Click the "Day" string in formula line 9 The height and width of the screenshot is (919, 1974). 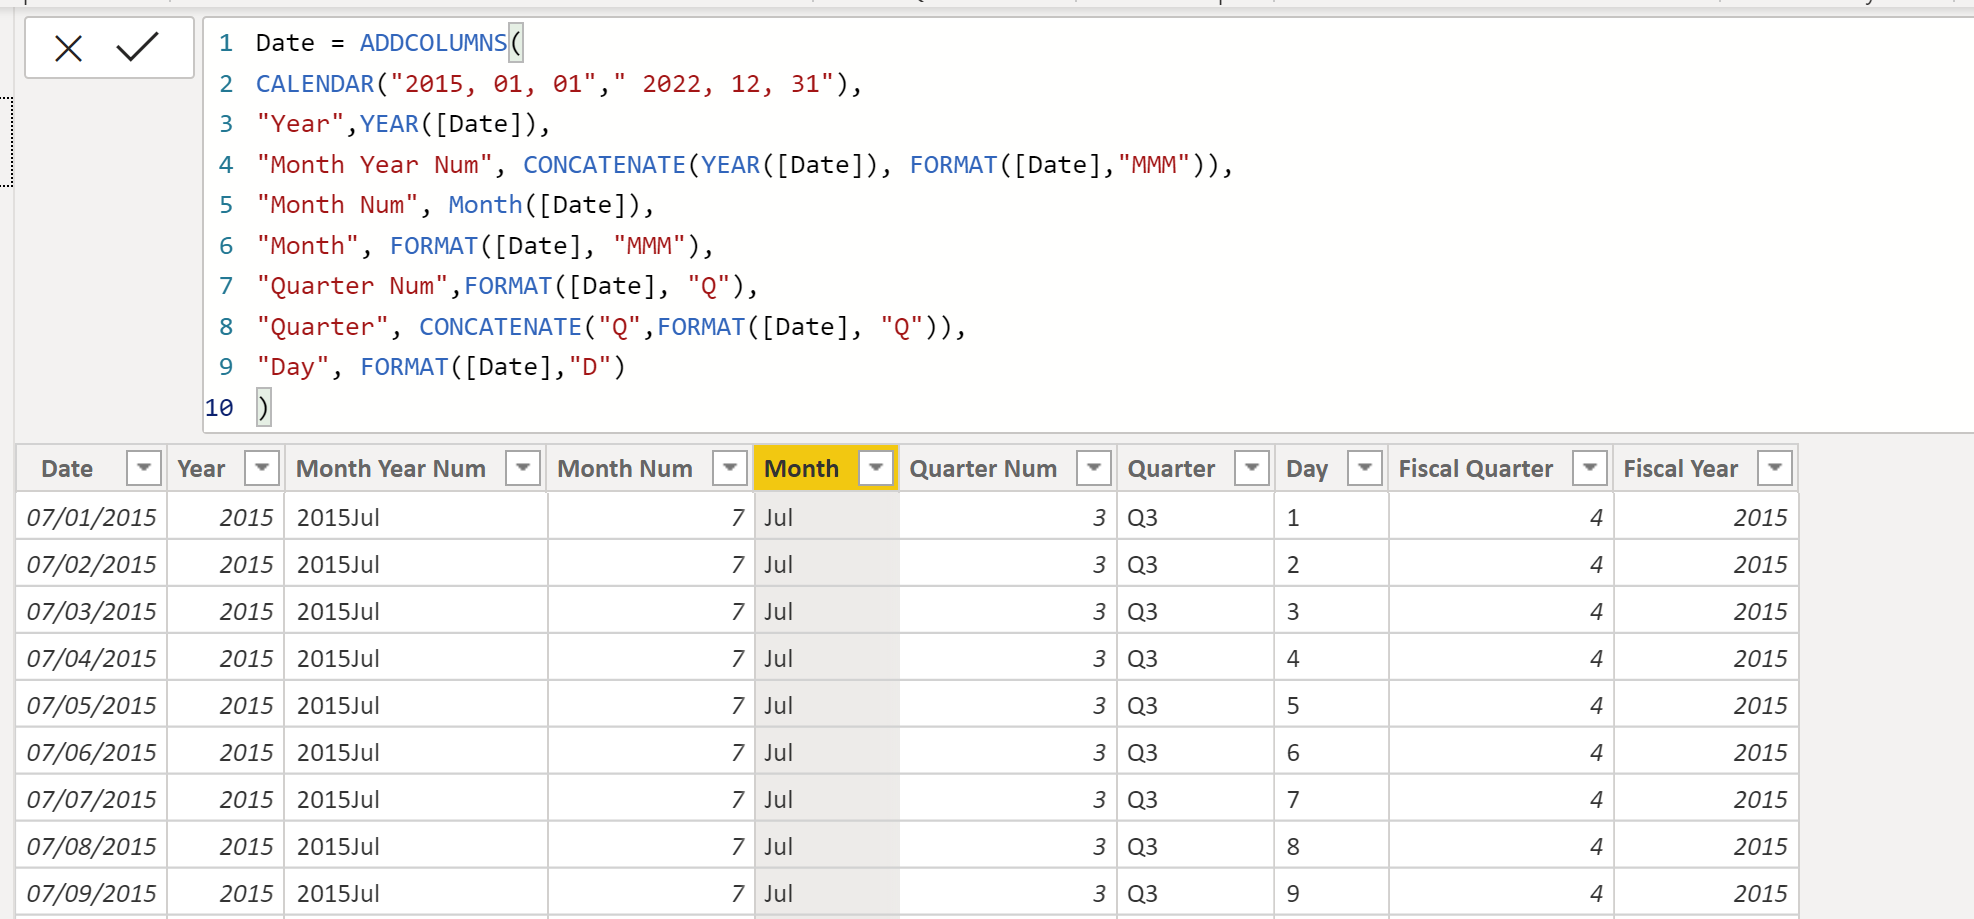coord(293,367)
